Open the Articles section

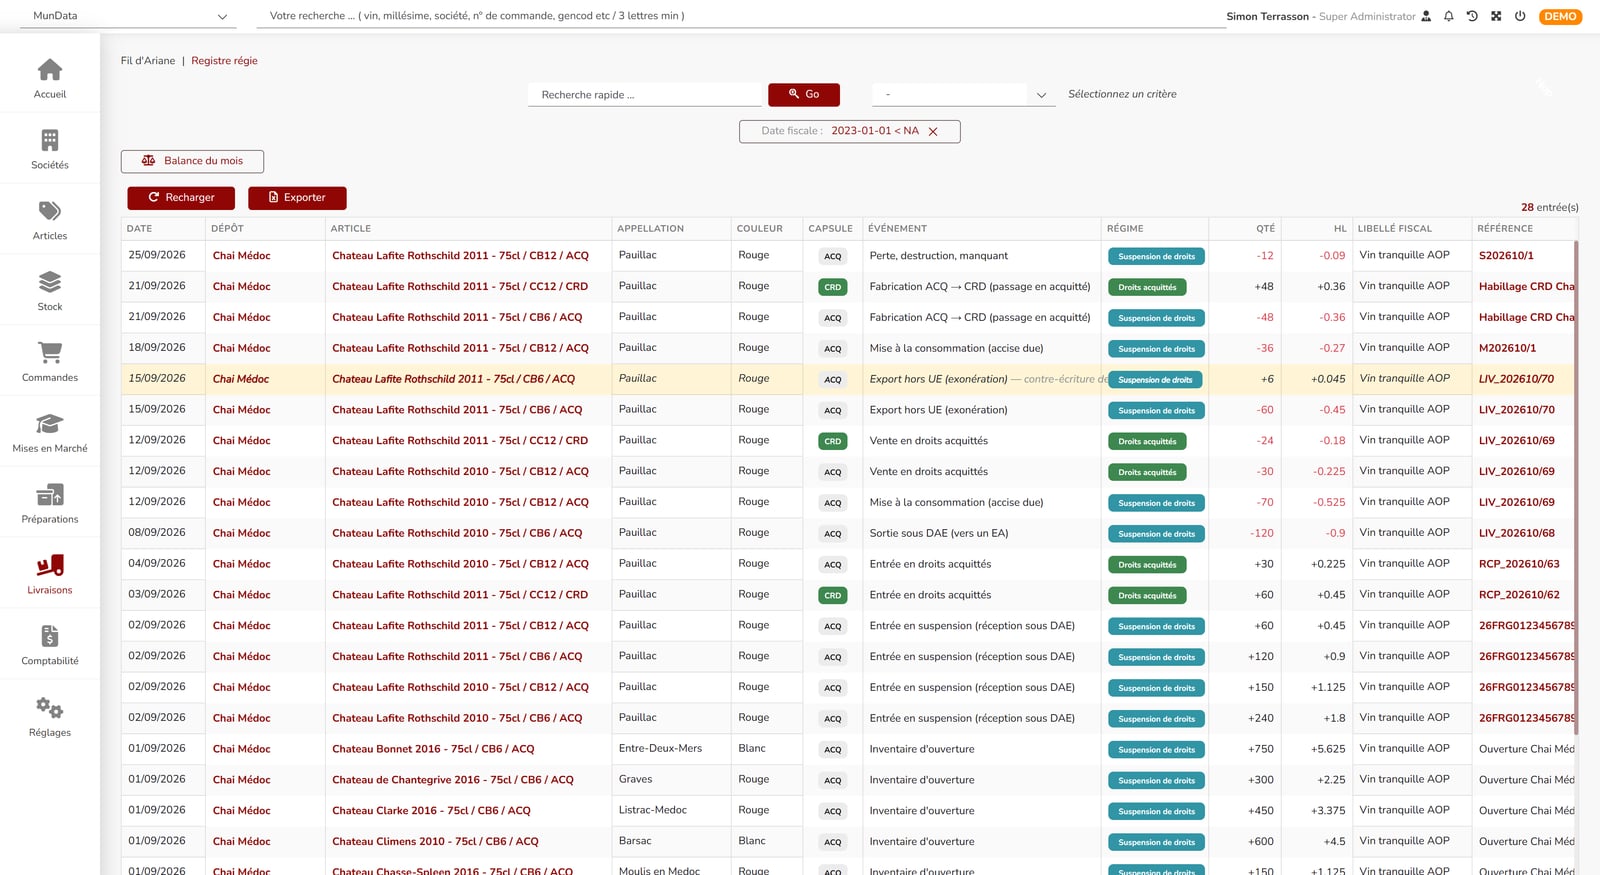(x=50, y=220)
